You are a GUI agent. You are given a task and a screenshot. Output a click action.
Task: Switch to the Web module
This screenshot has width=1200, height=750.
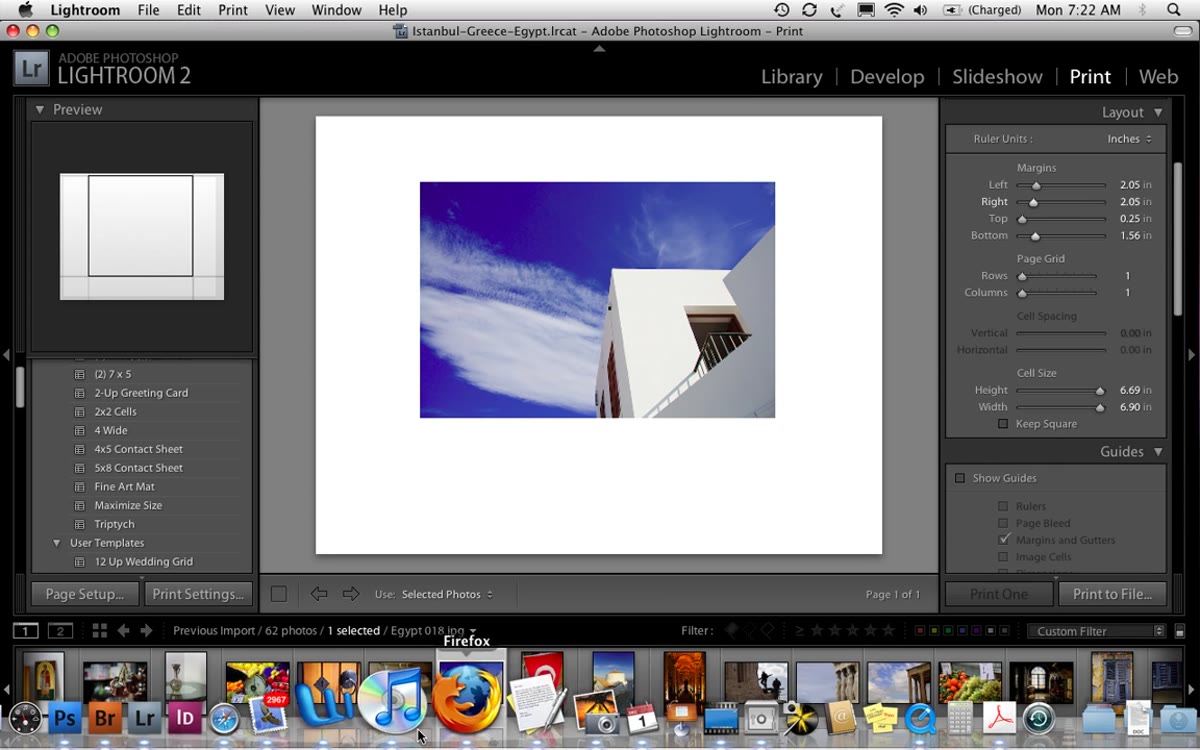pos(1158,77)
